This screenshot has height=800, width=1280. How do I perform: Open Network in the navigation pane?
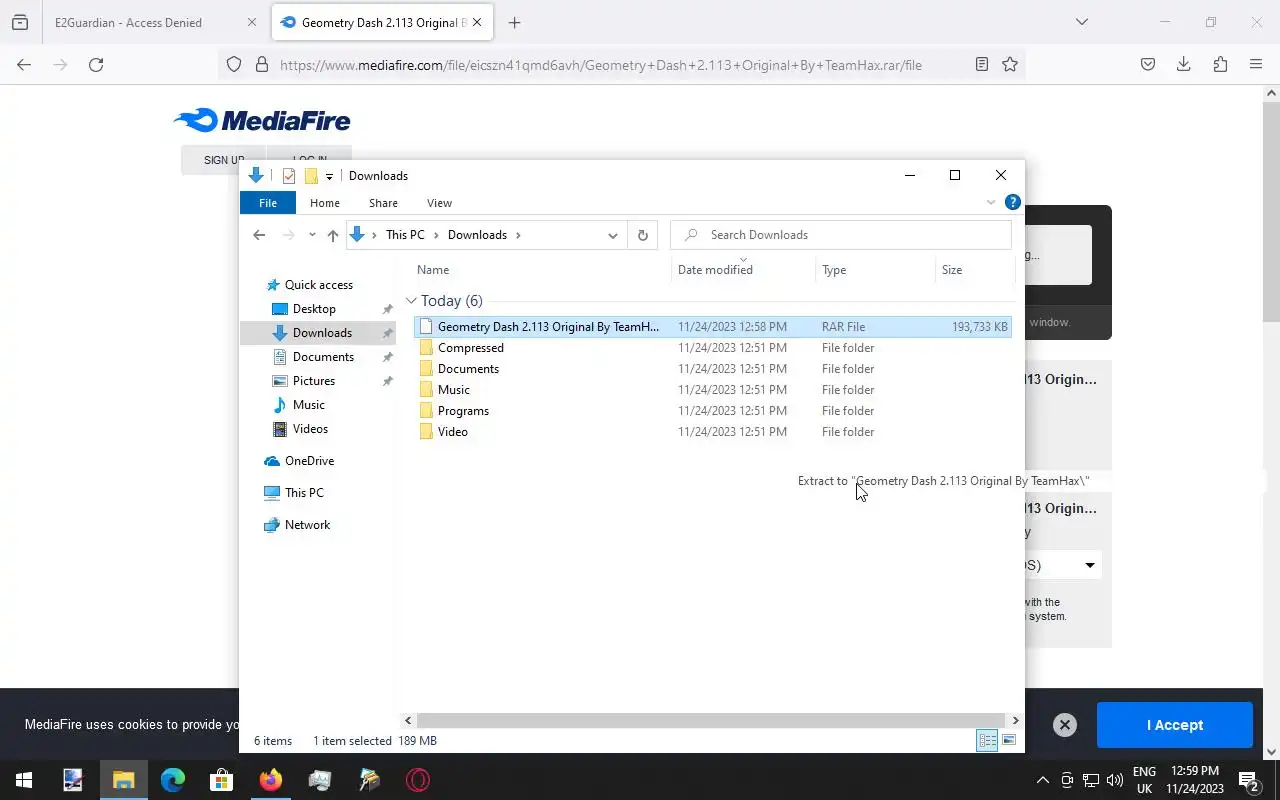tap(307, 525)
